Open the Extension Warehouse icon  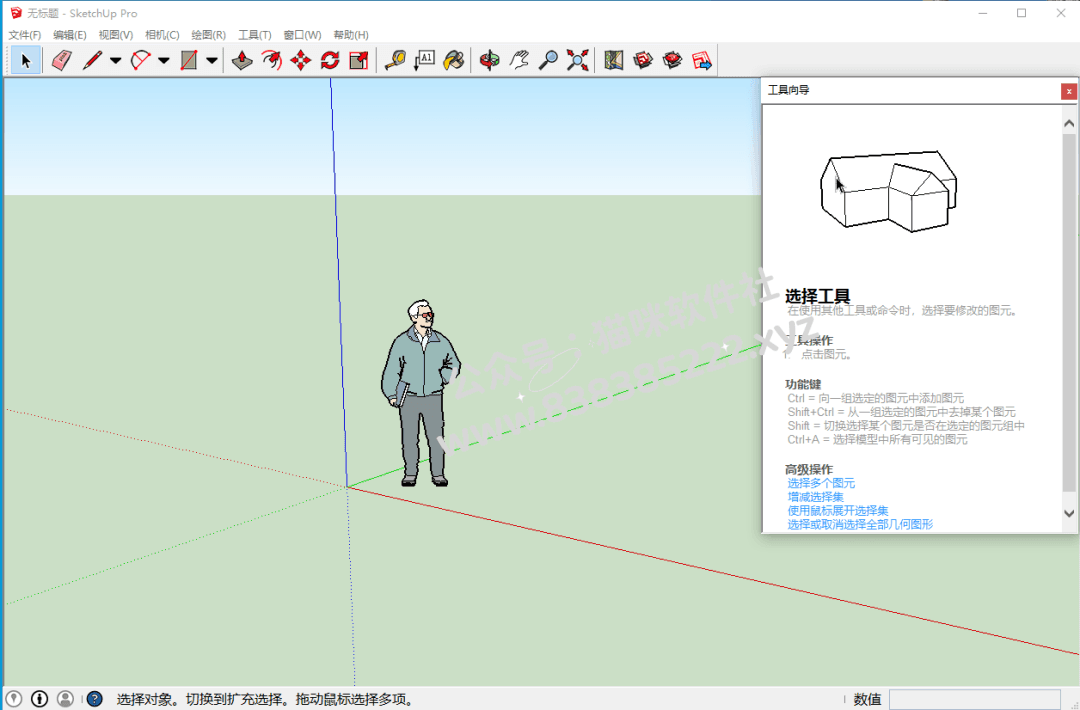tap(672, 61)
